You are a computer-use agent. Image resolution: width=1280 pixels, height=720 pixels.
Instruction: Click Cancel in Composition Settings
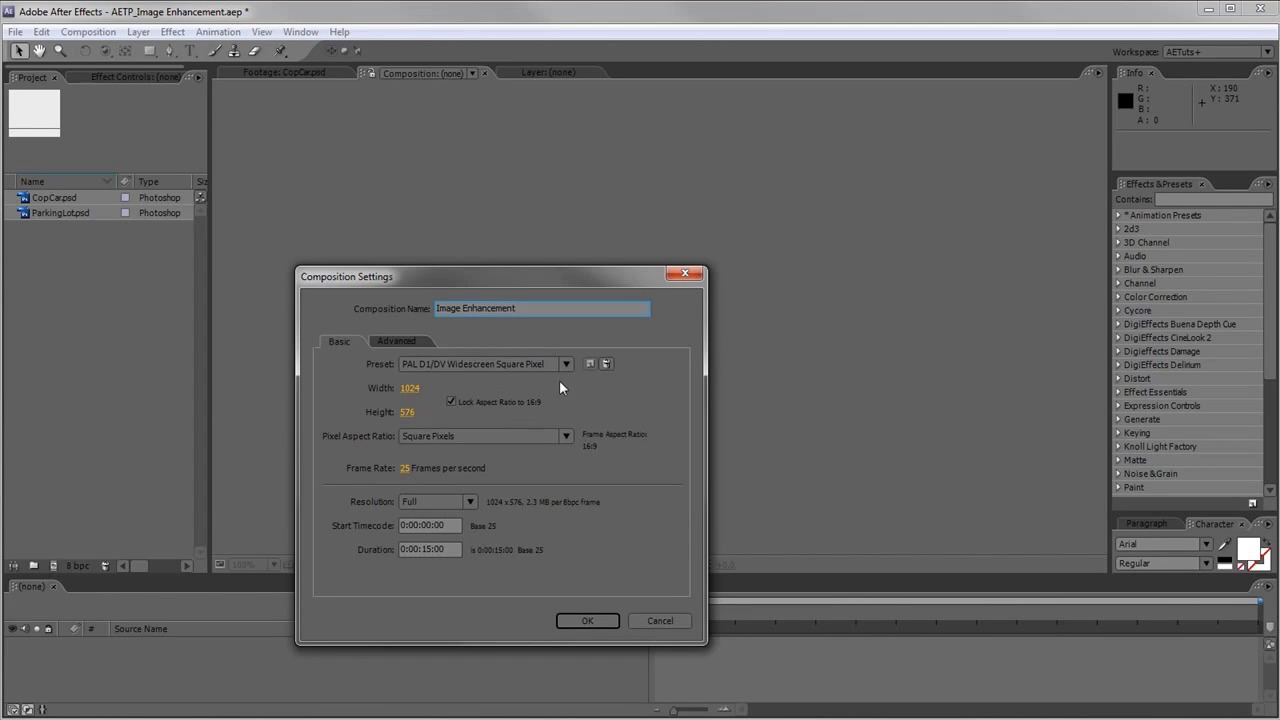point(660,621)
